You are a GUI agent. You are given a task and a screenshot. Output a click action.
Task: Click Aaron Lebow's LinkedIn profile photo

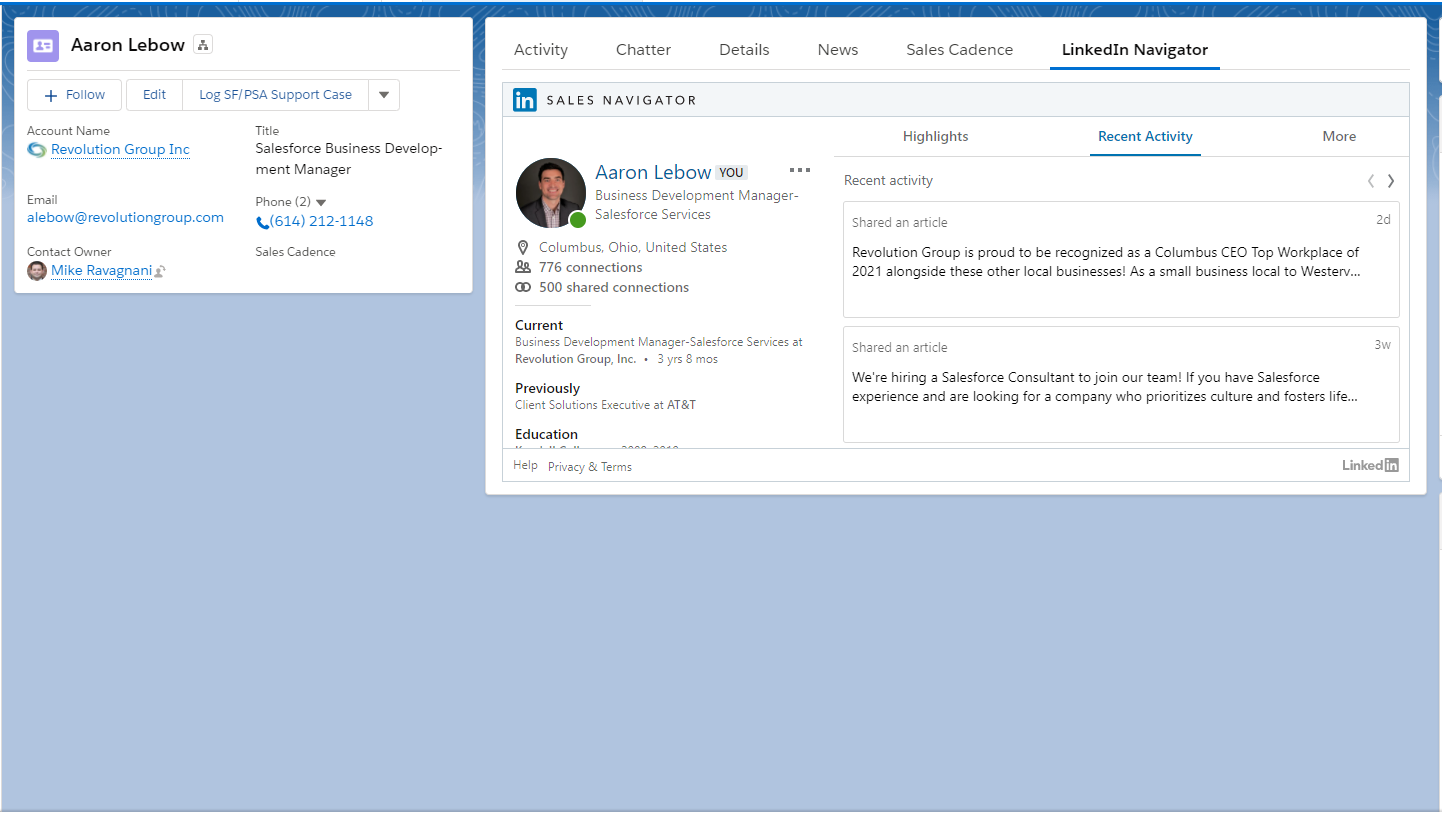click(551, 193)
